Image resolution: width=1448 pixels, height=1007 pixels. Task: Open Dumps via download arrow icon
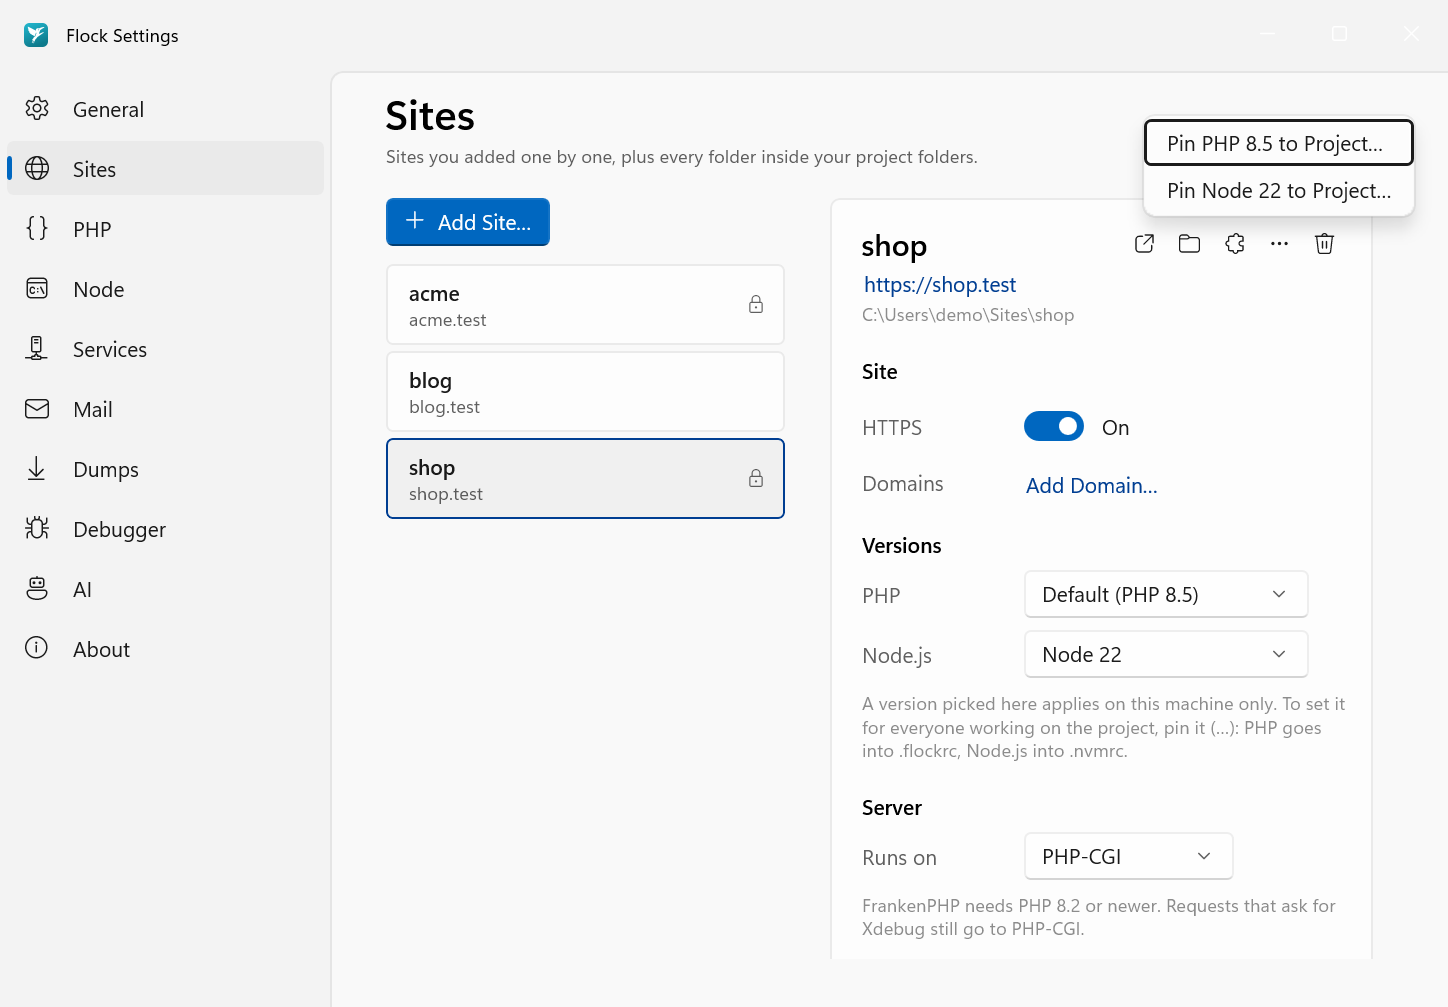37,469
